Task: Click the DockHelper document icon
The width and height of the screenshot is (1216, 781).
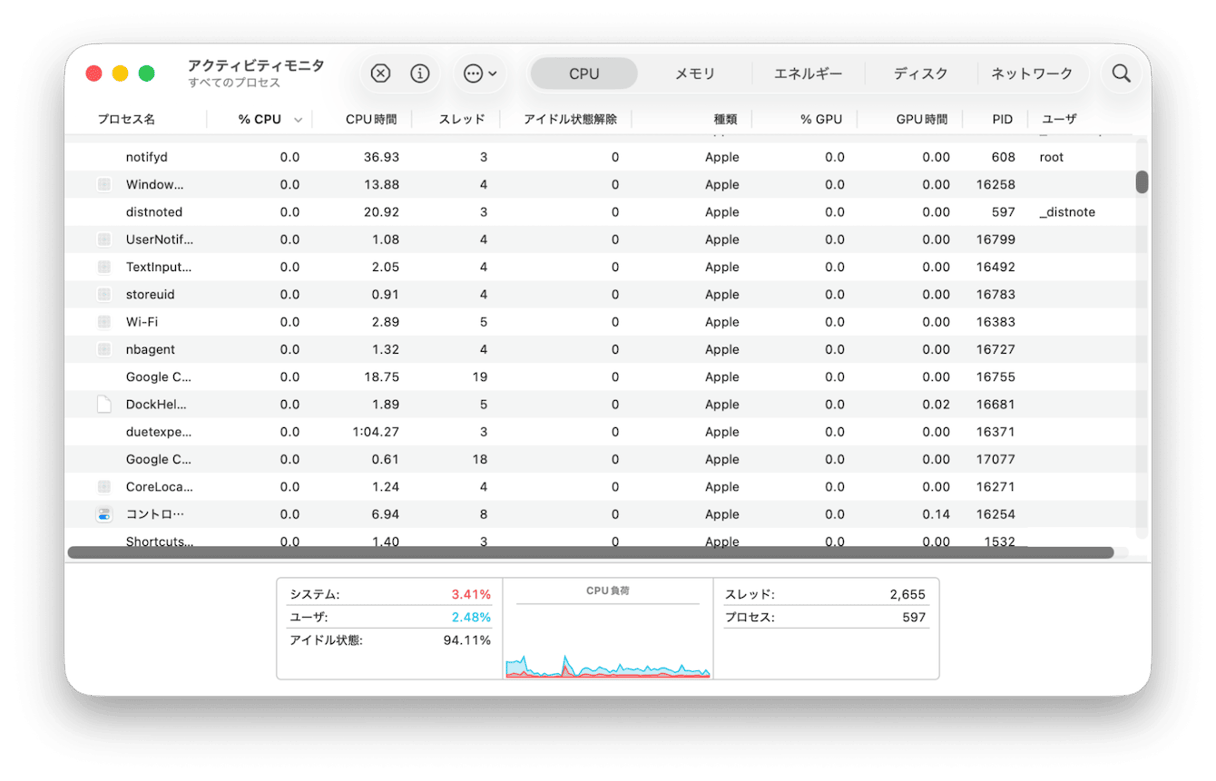Action: [x=104, y=404]
